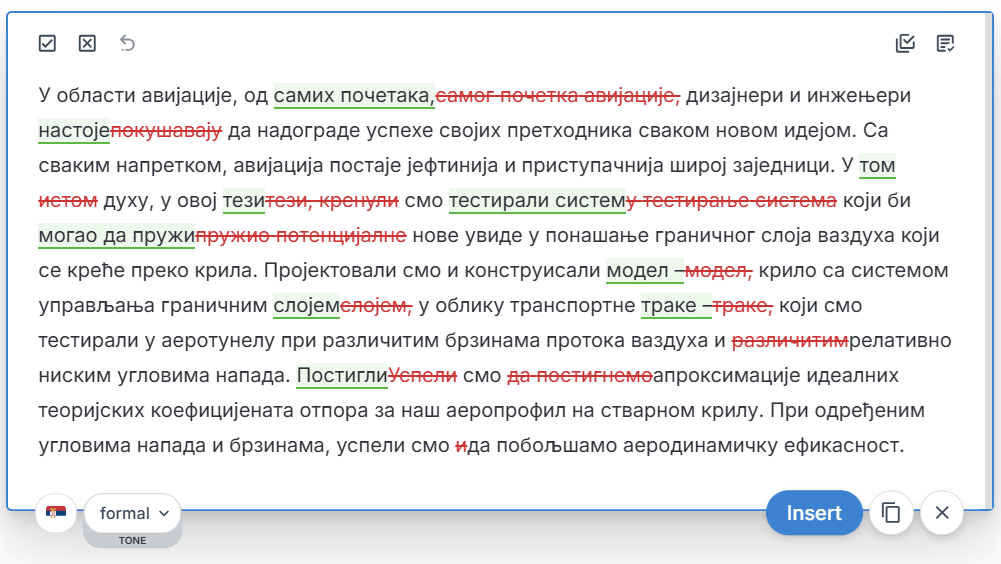Viewport: 1001px width, 564px height.
Task: Expand the formal tone dropdown
Action: pos(133,513)
